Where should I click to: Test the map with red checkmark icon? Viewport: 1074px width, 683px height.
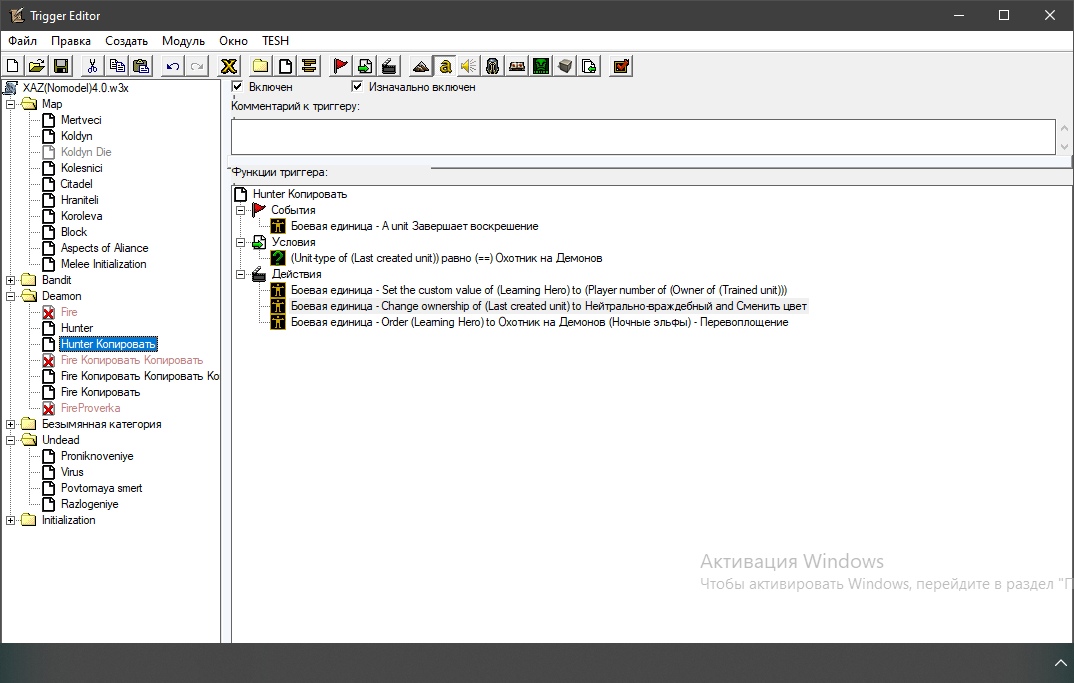point(621,66)
